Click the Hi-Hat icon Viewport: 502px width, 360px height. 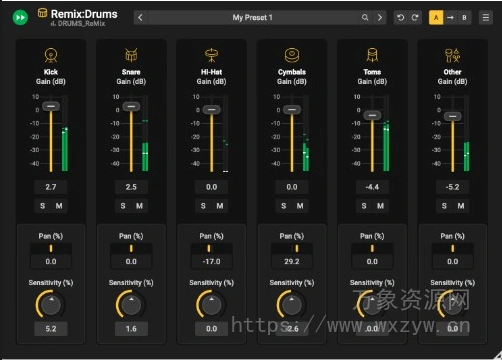click(211, 55)
